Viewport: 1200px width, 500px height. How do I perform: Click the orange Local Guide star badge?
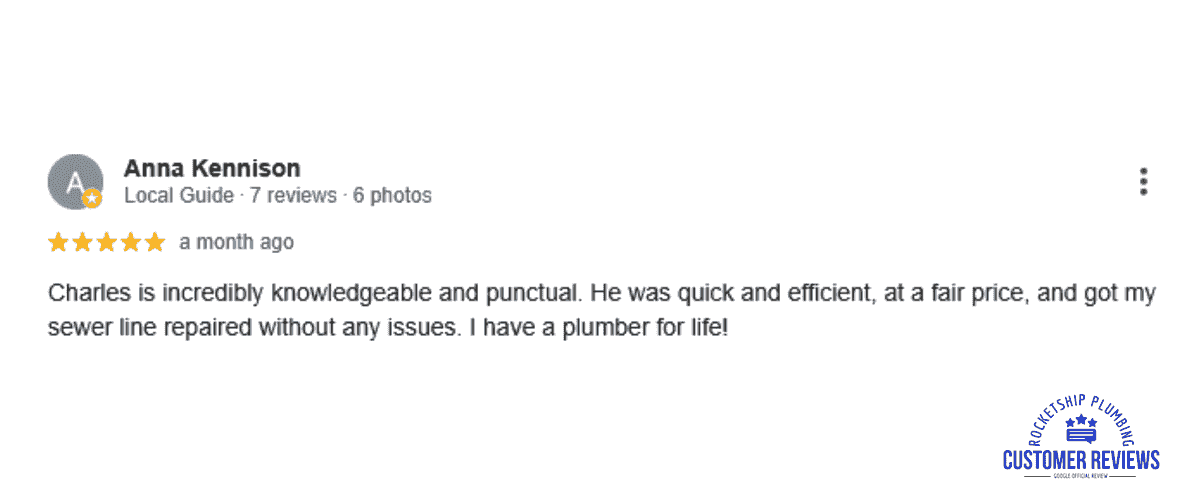(x=92, y=198)
